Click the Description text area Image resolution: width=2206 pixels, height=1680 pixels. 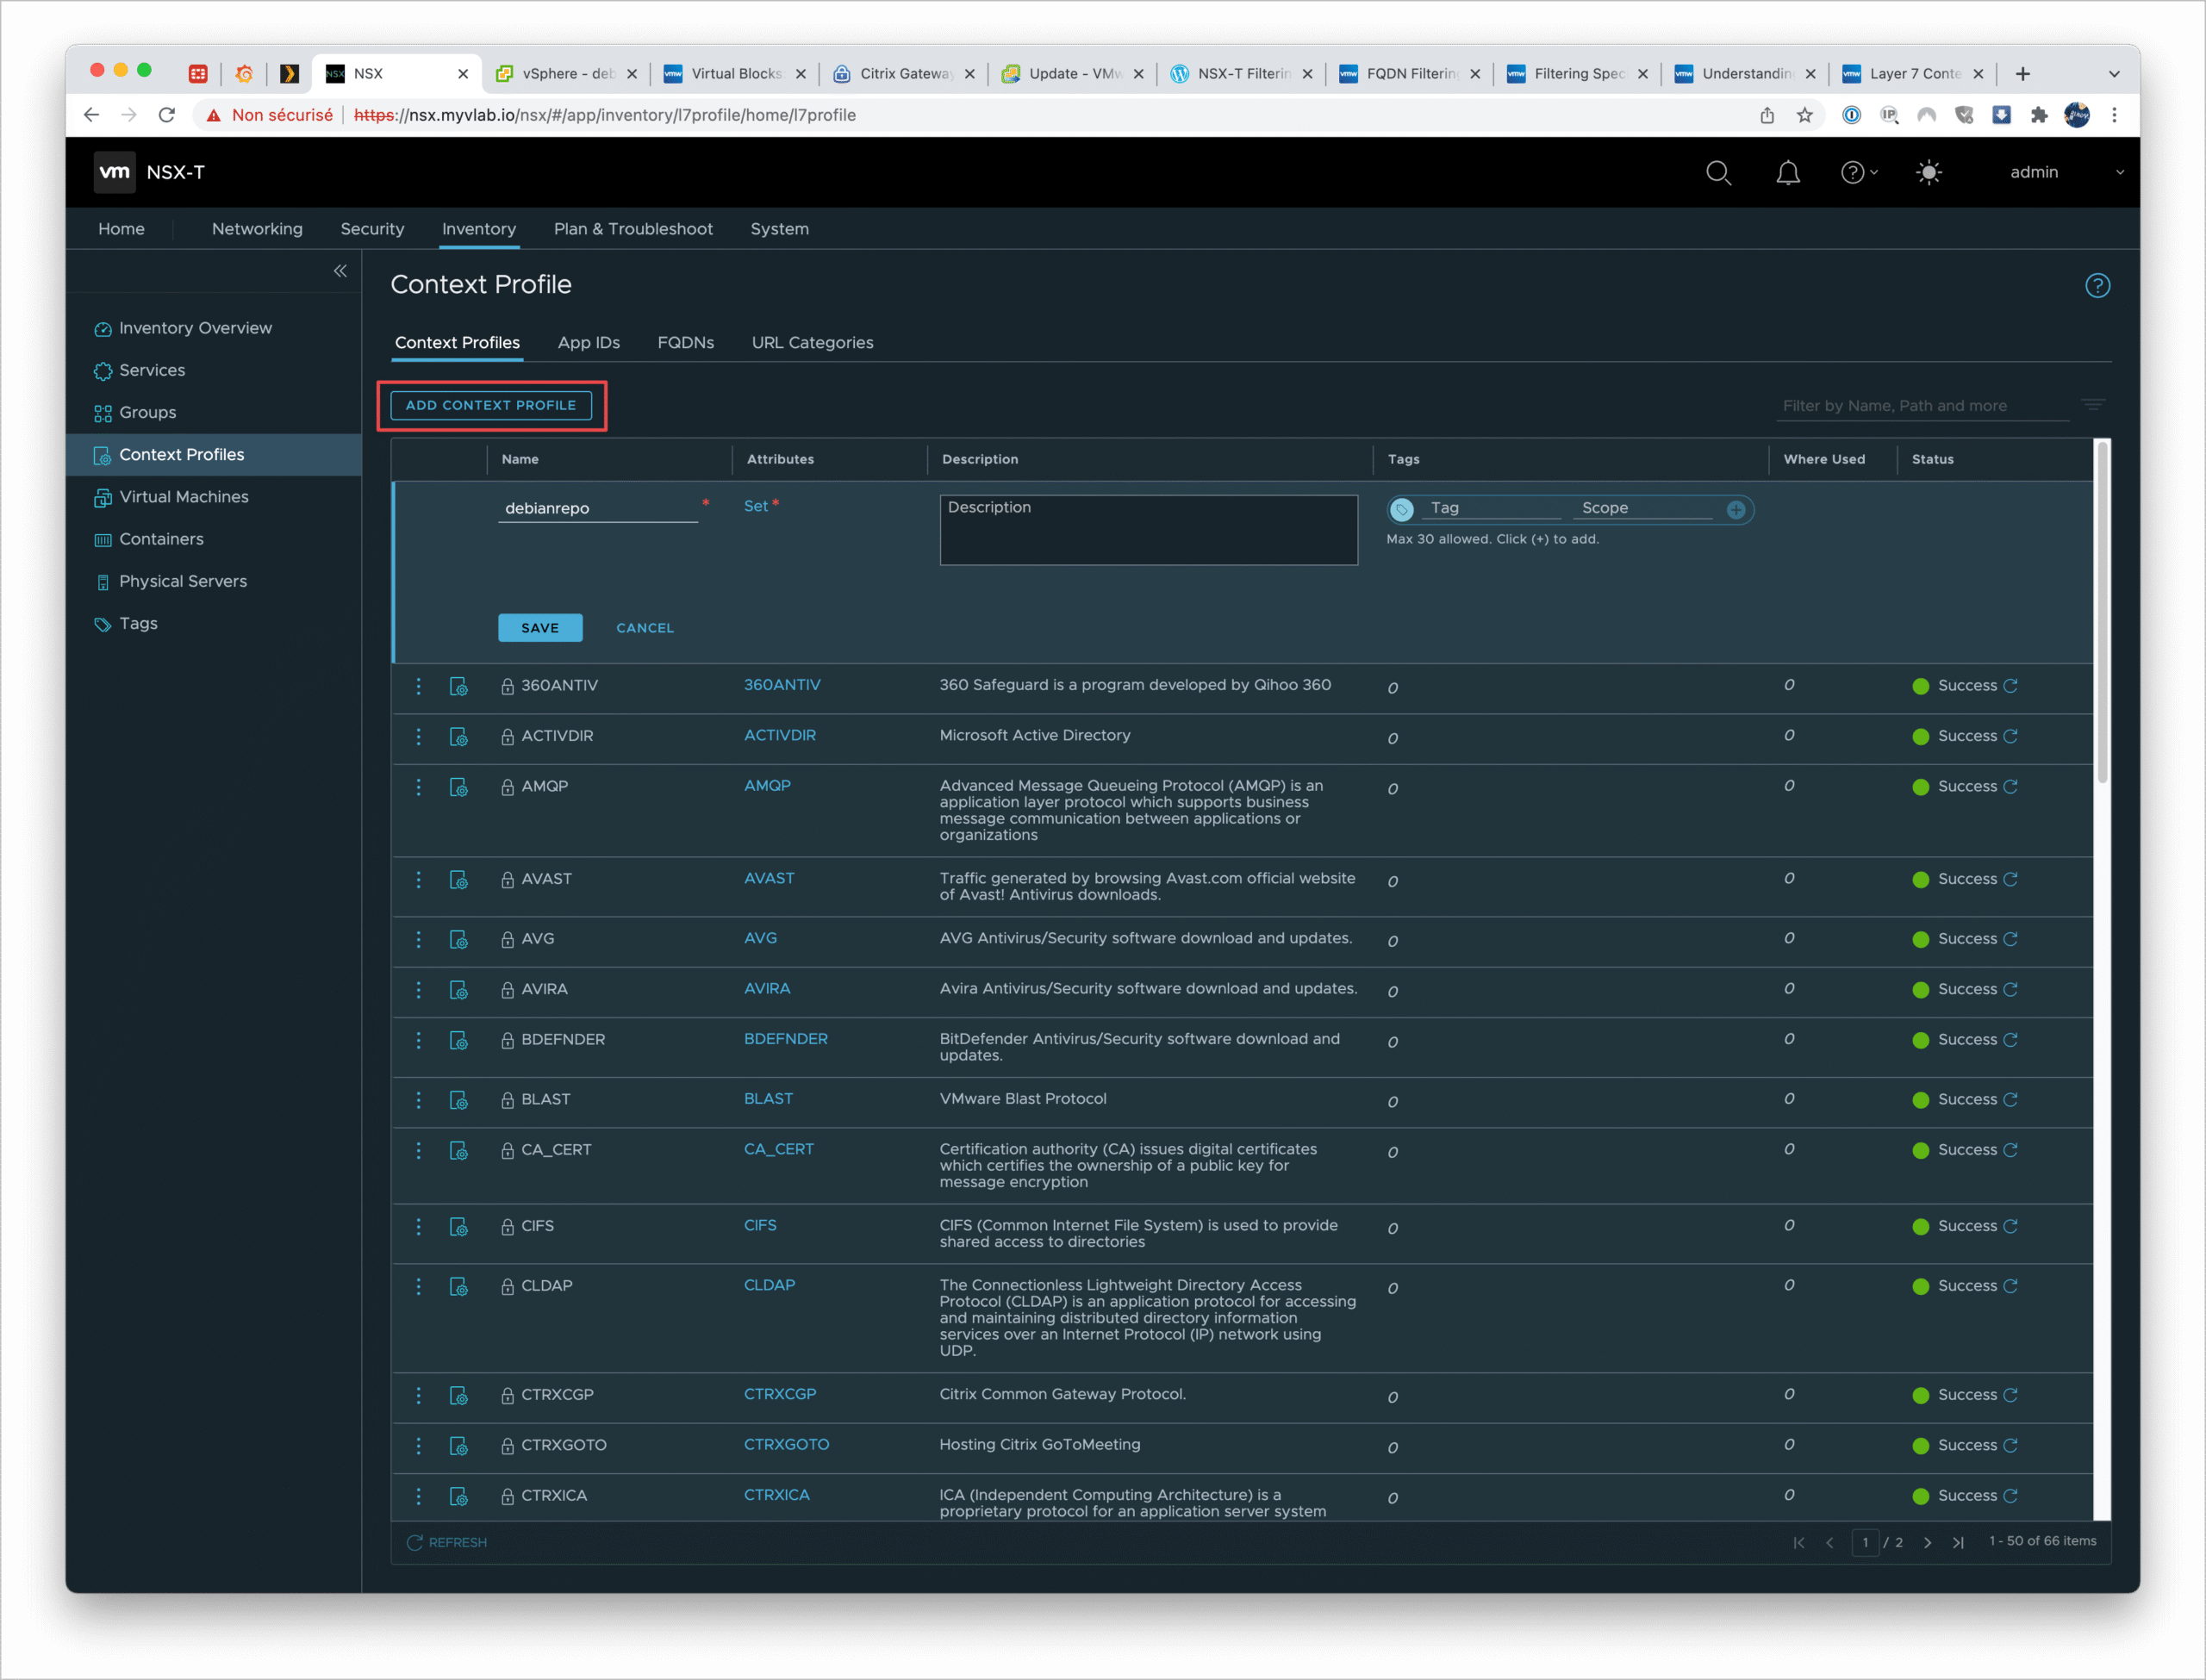[x=1148, y=530]
